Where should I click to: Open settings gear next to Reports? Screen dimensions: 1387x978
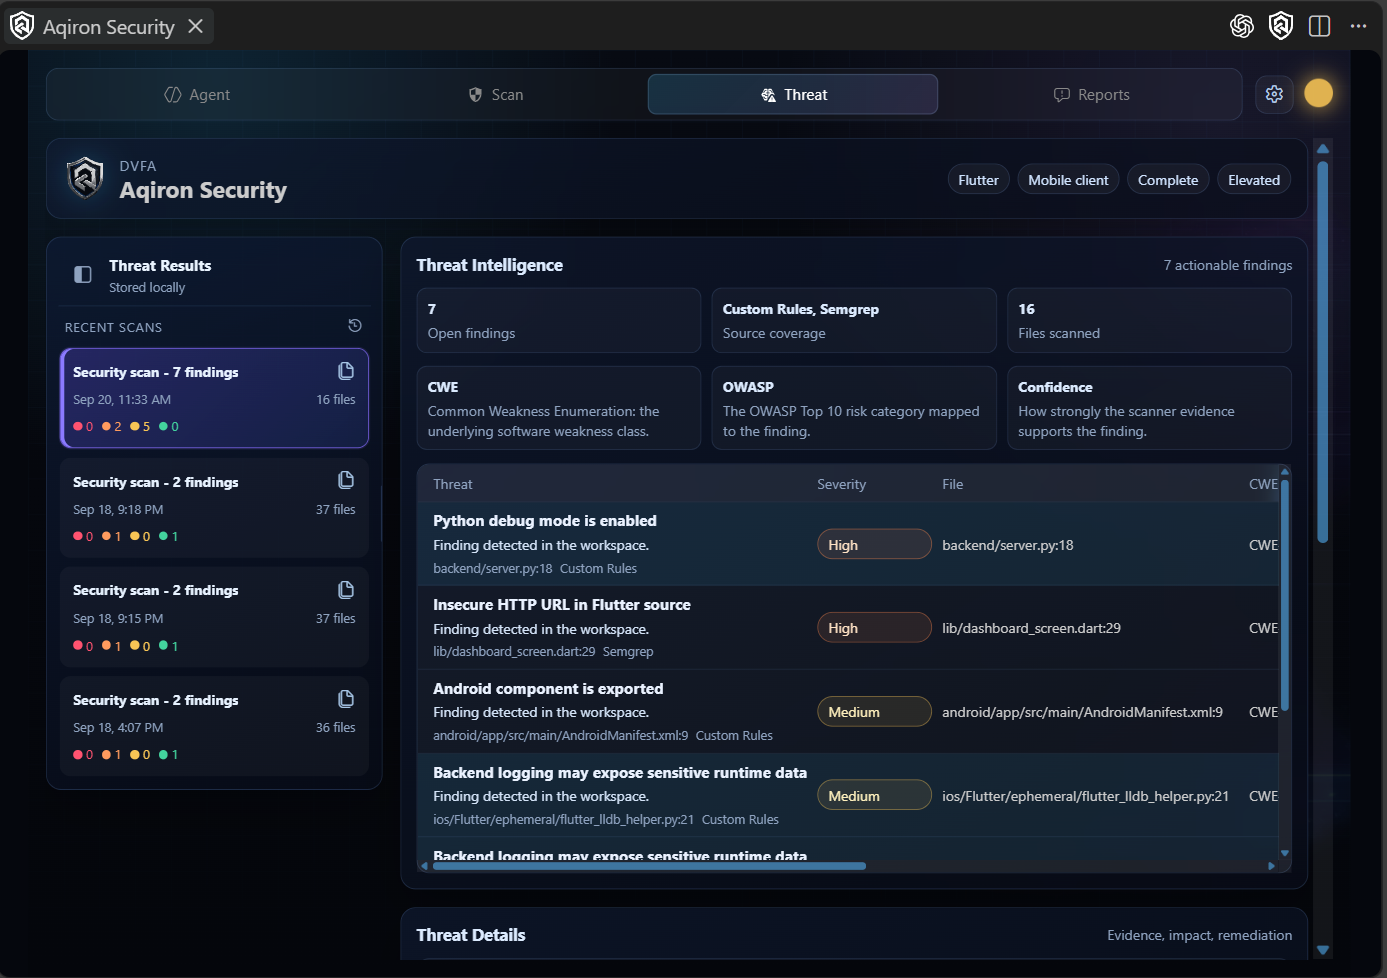click(1274, 94)
